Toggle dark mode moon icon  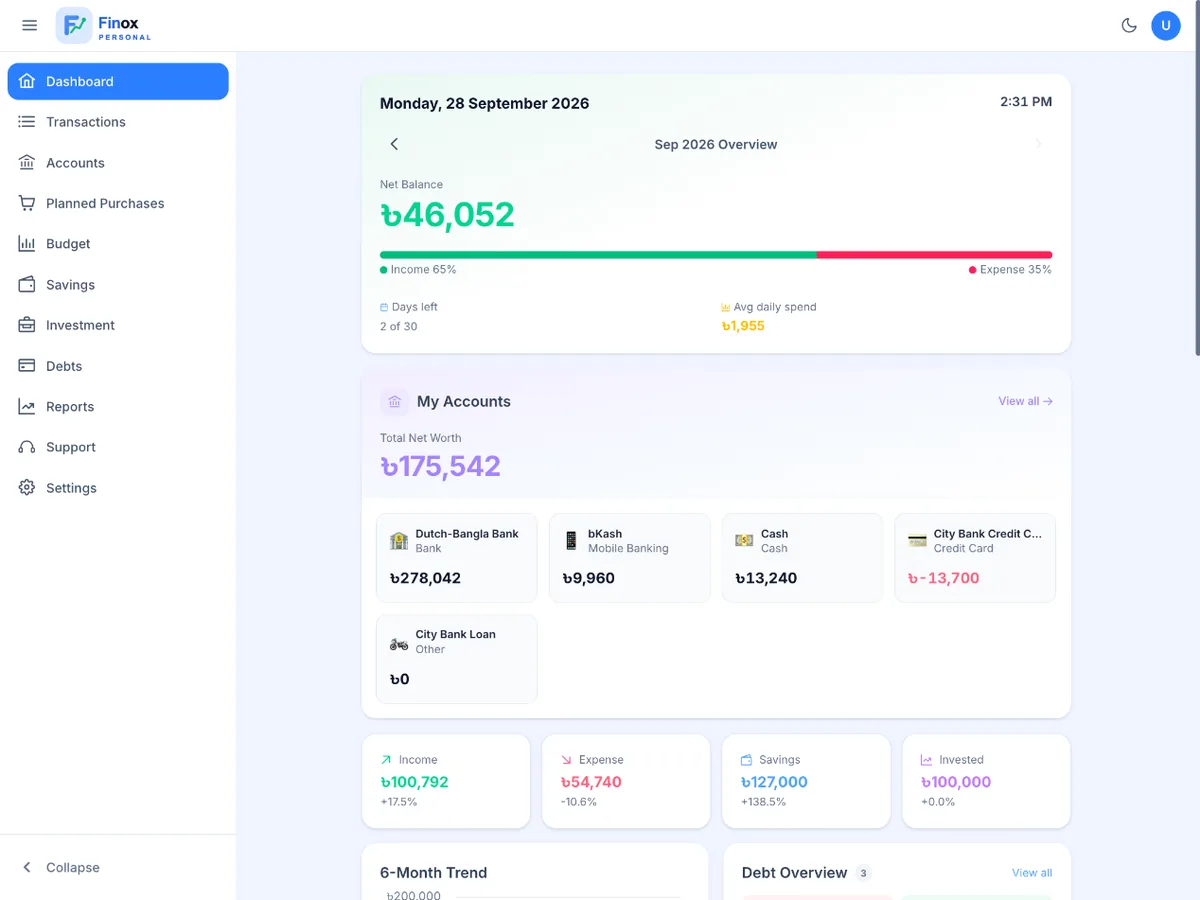coord(1129,25)
